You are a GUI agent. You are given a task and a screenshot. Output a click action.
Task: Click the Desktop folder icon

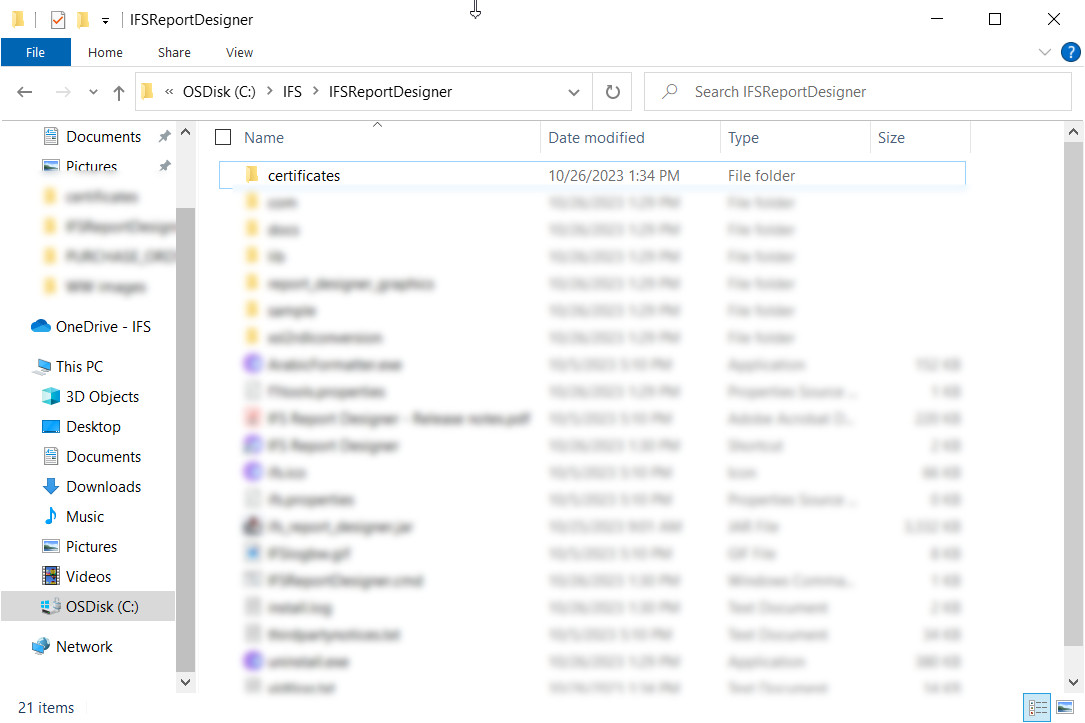point(51,427)
